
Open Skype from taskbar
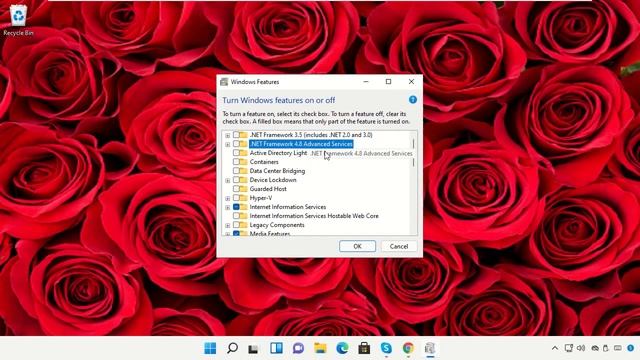click(386, 348)
